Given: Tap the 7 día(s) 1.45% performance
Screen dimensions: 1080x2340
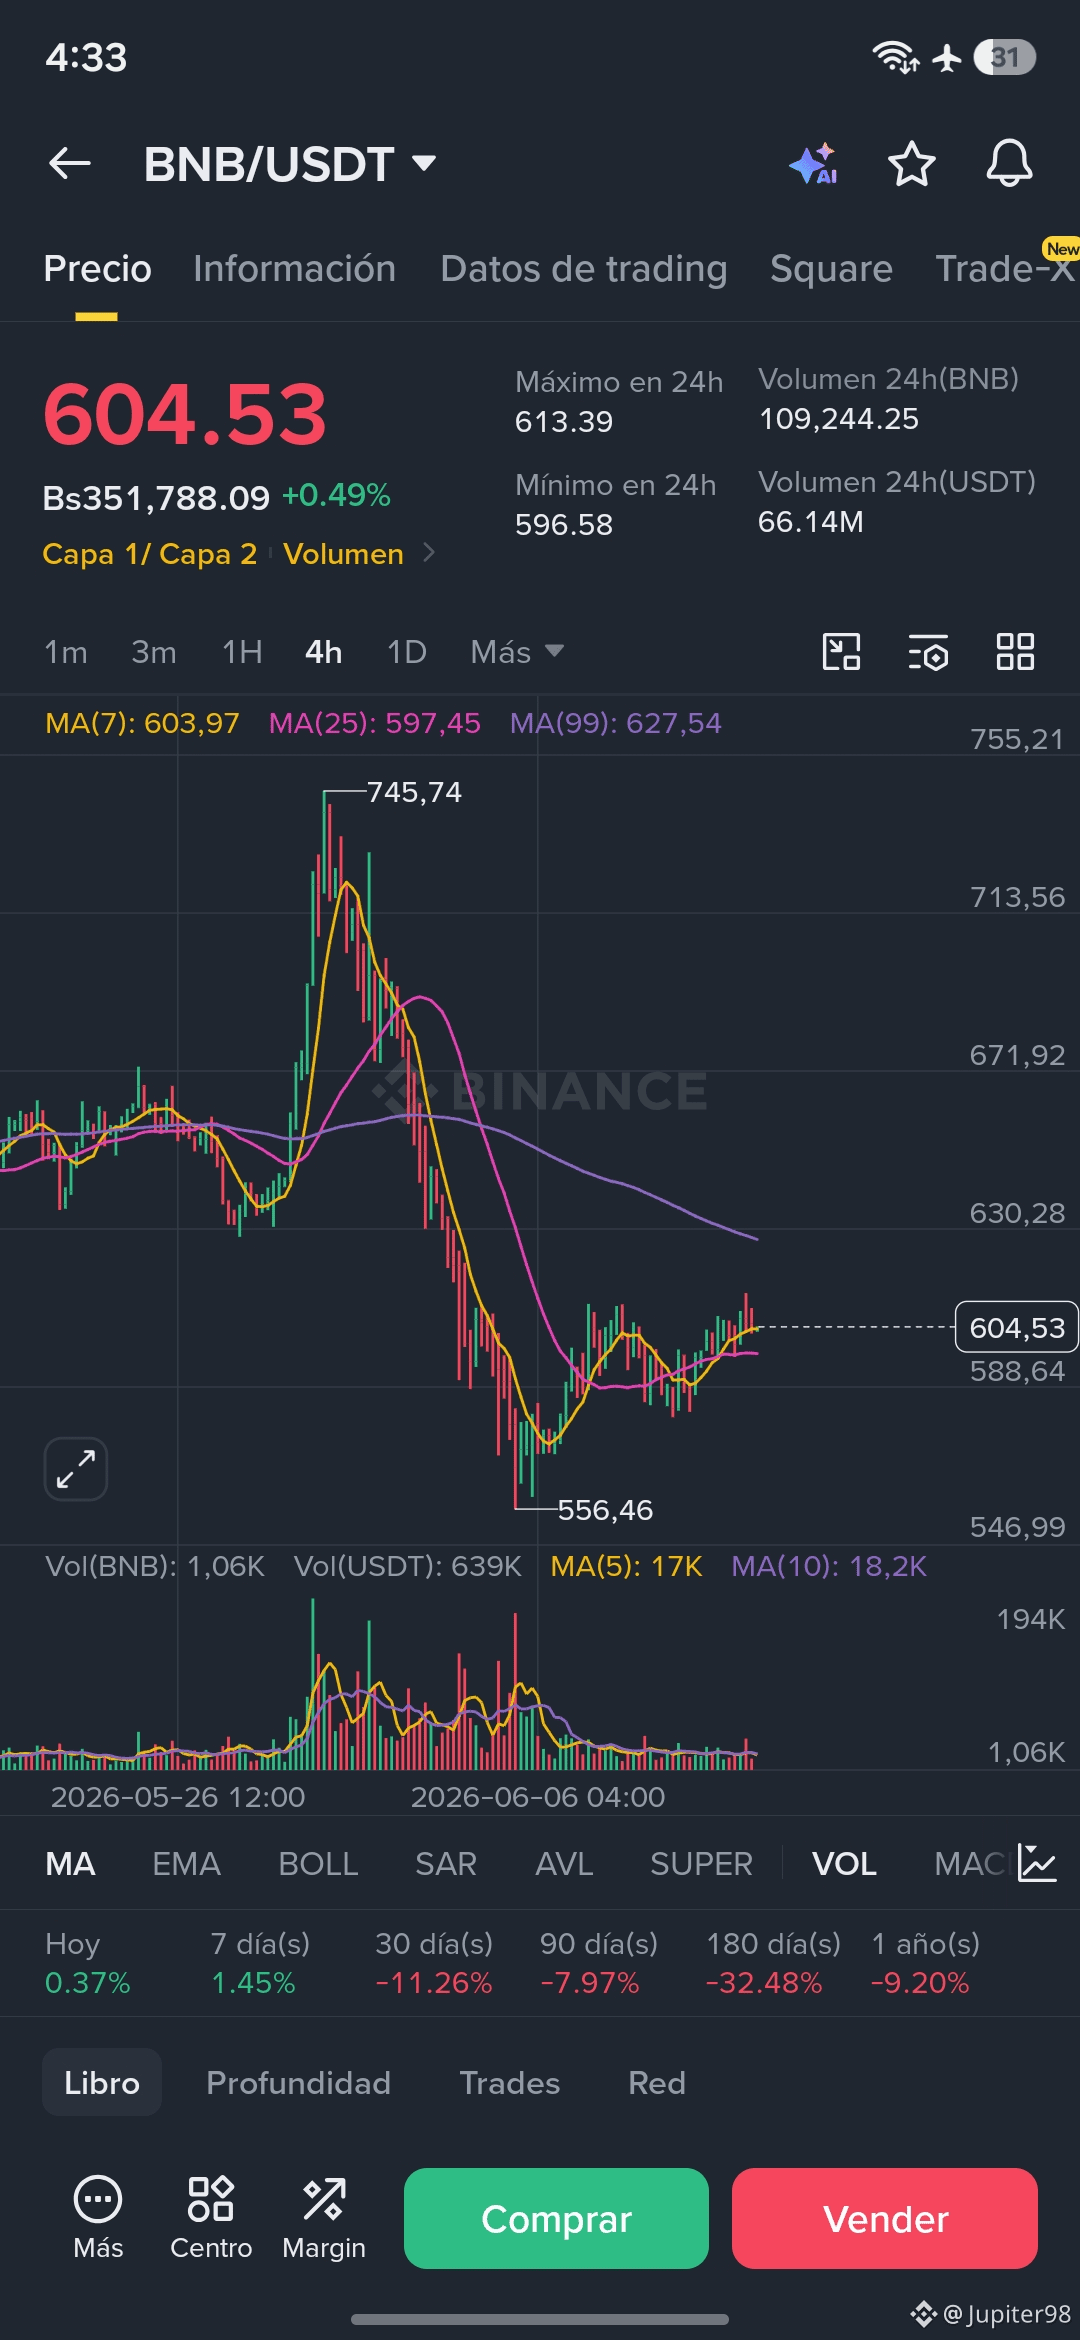Looking at the screenshot, I should [x=260, y=1963].
